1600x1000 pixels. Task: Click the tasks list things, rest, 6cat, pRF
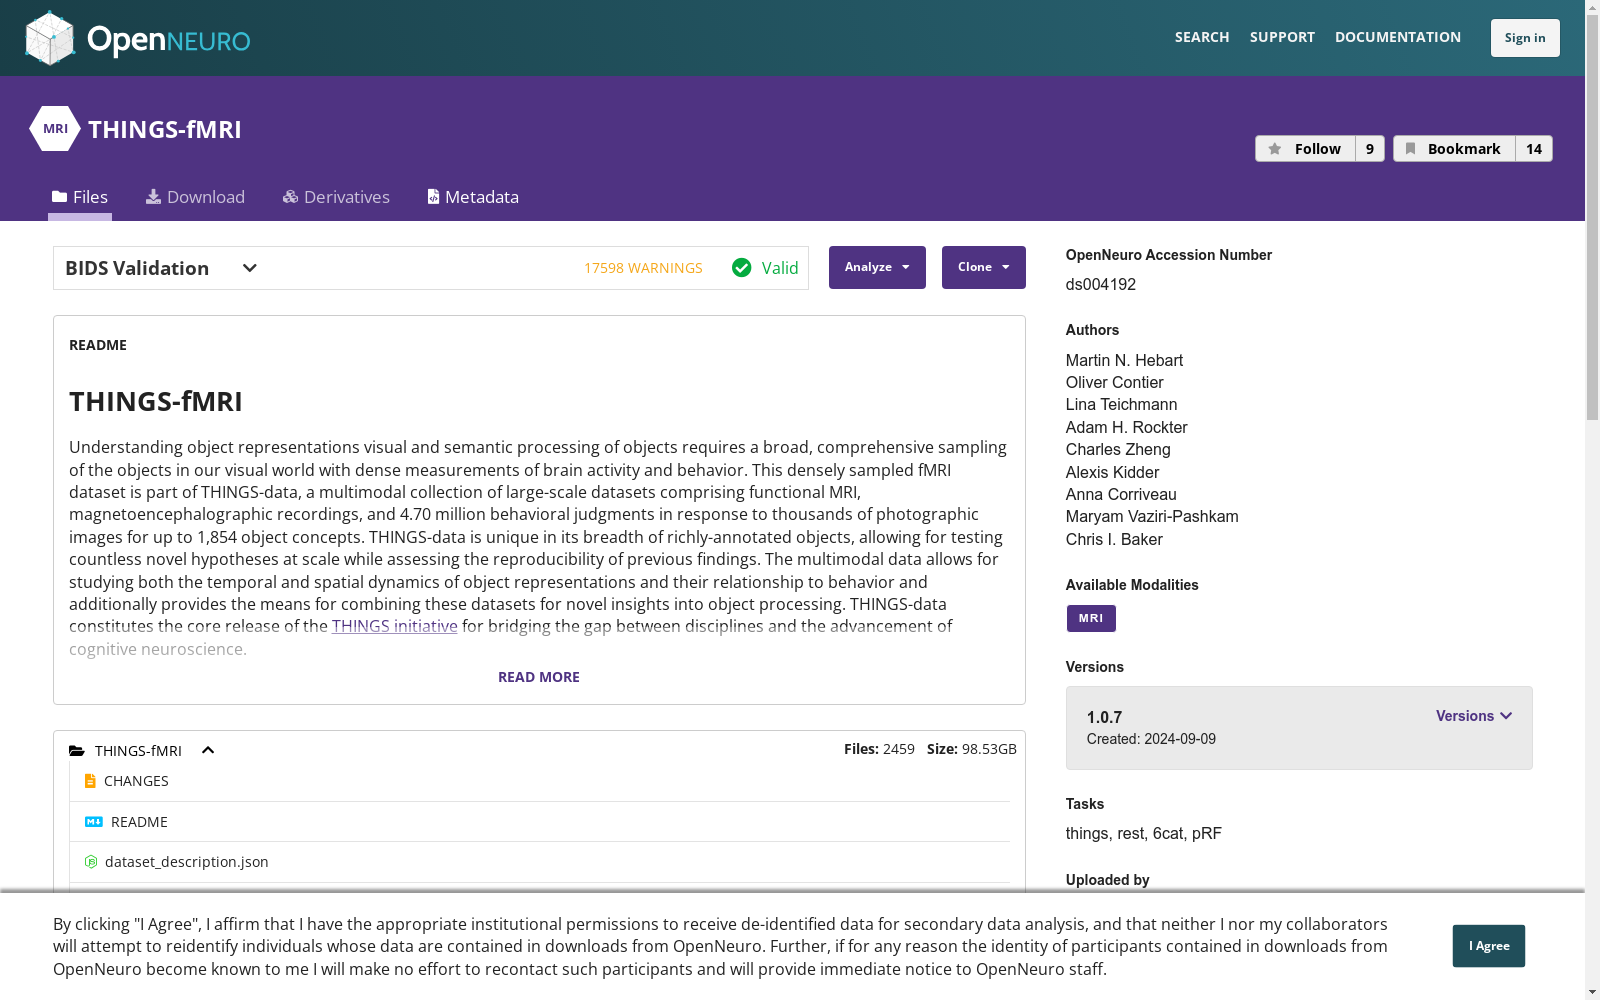[1144, 834]
